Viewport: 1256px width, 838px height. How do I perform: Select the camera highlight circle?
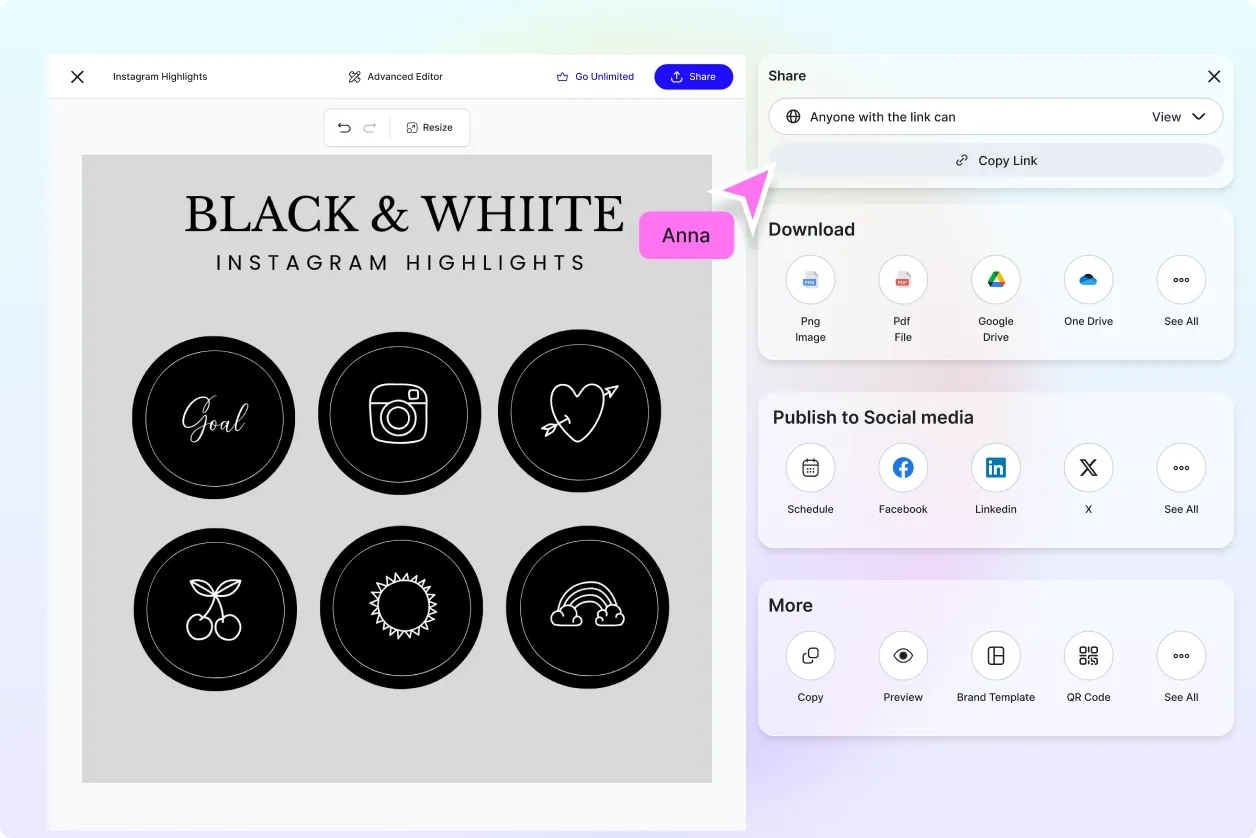[x=399, y=413]
